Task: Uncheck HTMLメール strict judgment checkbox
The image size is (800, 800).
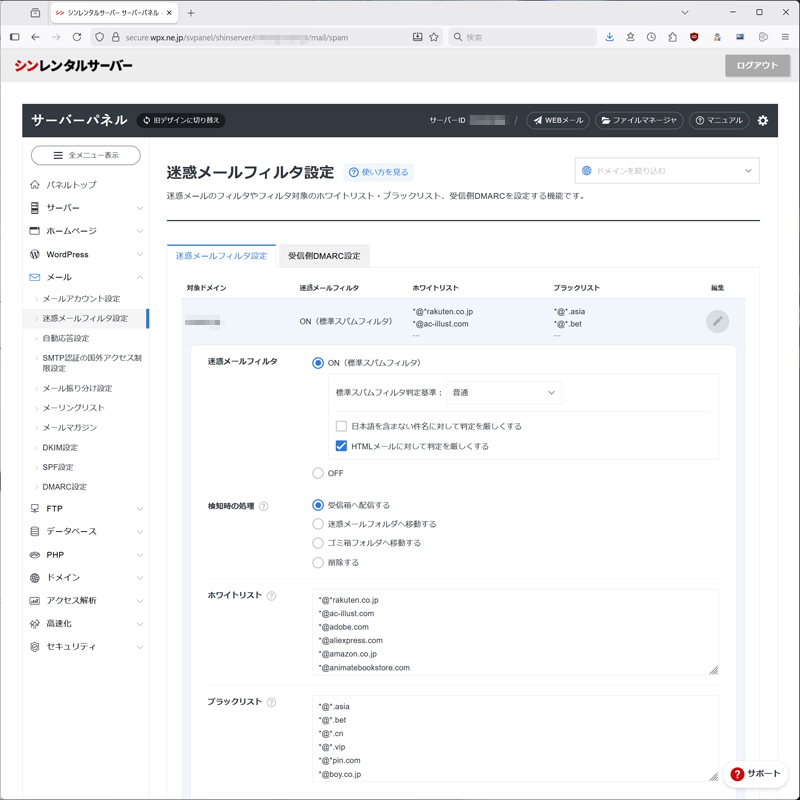Action: click(x=342, y=446)
